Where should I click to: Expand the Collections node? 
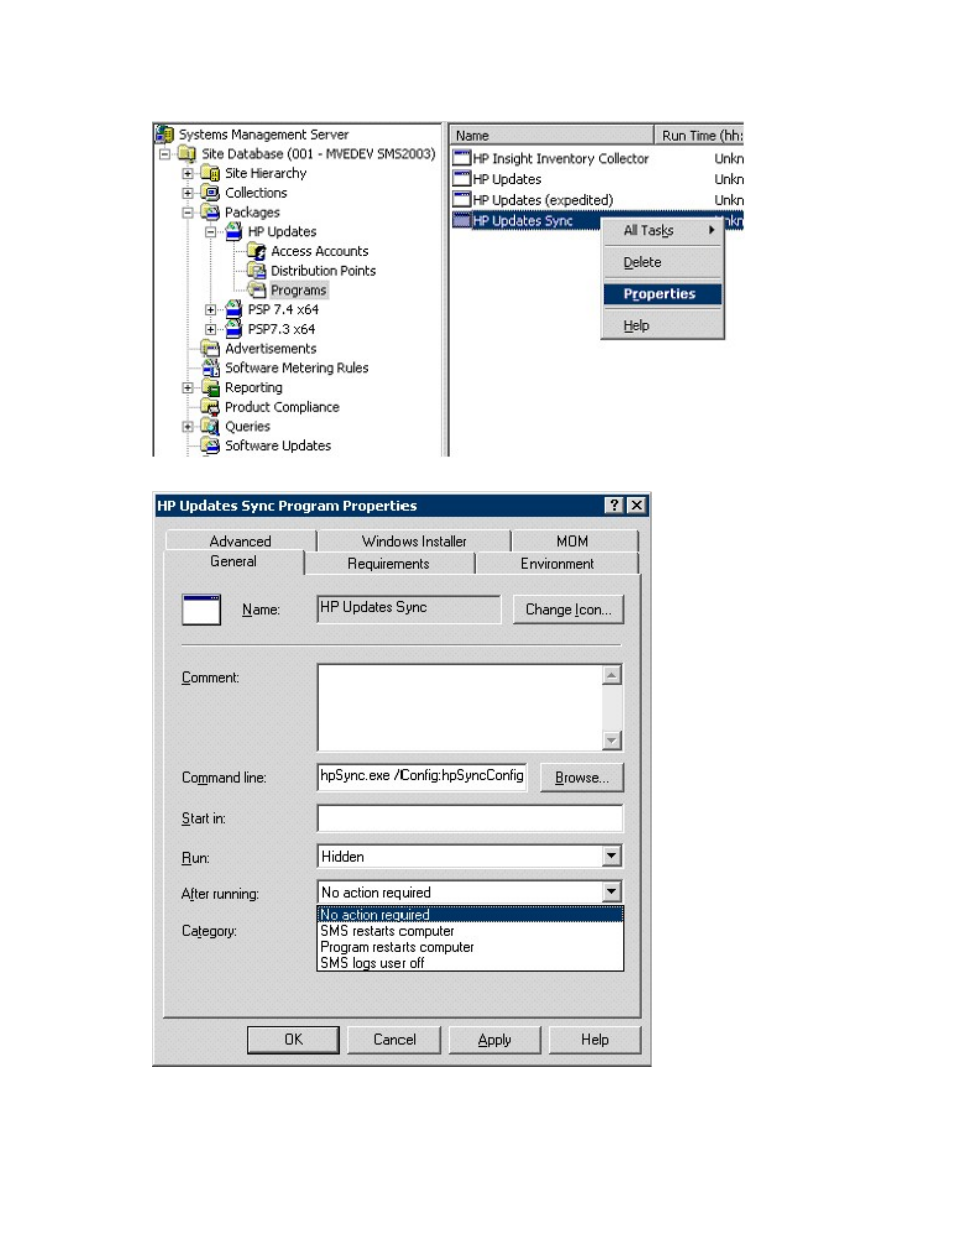click(187, 193)
